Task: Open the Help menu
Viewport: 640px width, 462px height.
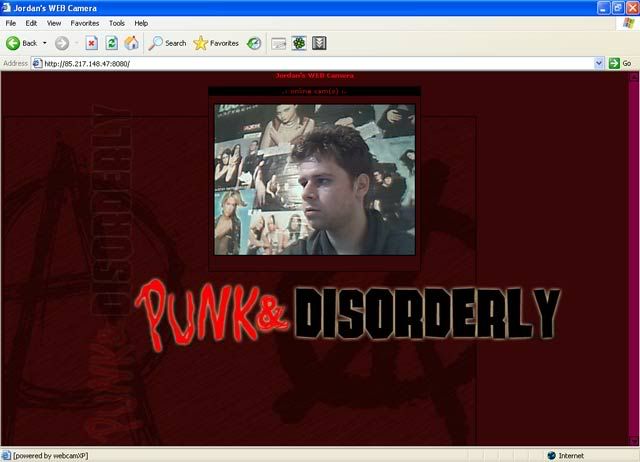Action: 141,23
